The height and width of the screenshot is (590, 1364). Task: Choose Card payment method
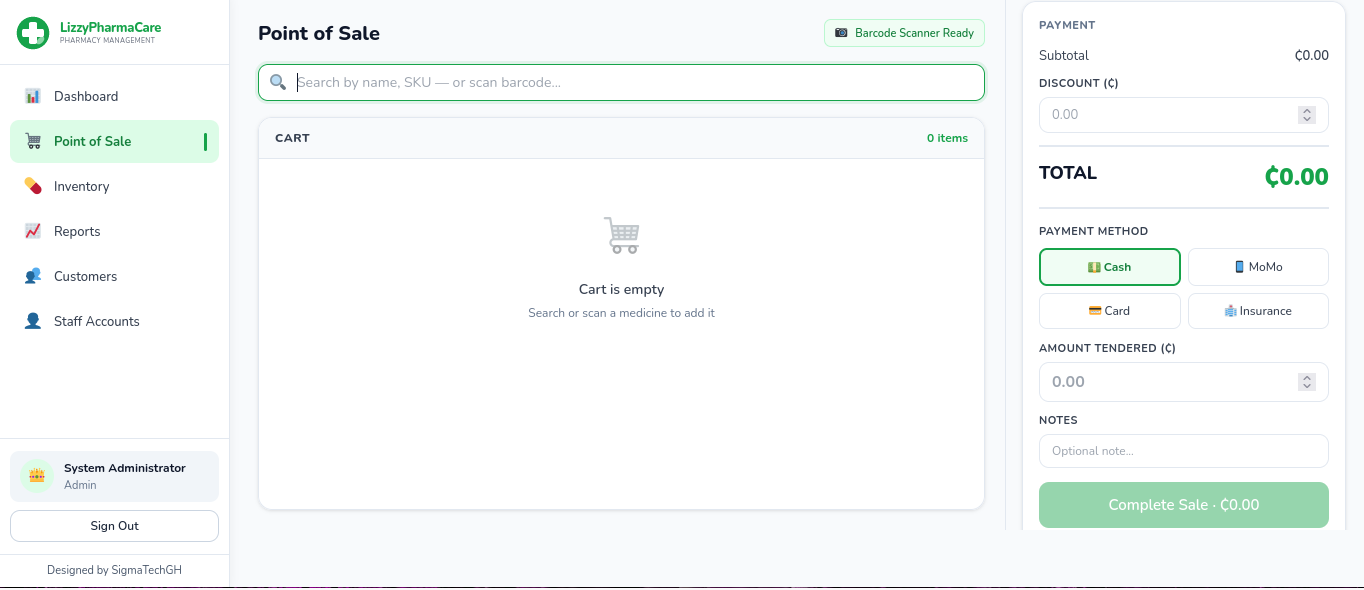1109,311
